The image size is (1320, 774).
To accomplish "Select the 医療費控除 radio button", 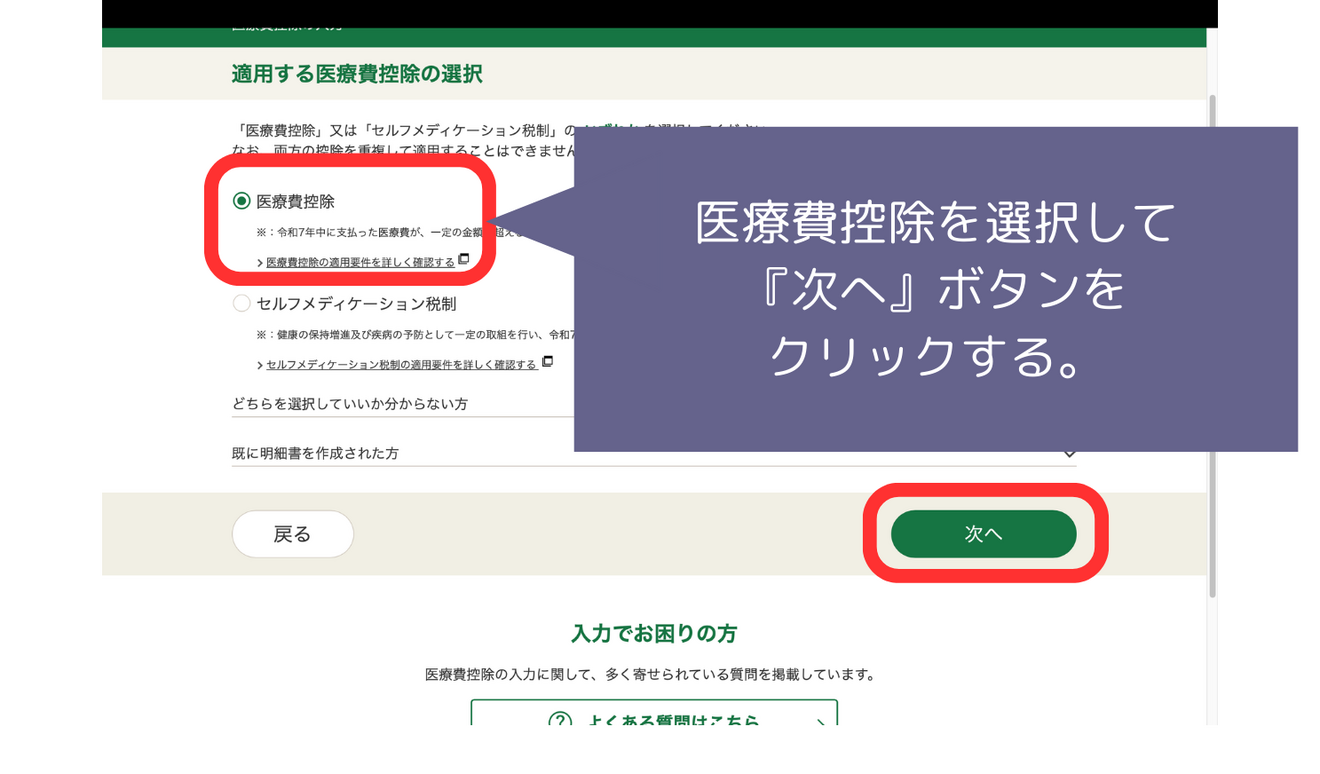I will [x=241, y=201].
